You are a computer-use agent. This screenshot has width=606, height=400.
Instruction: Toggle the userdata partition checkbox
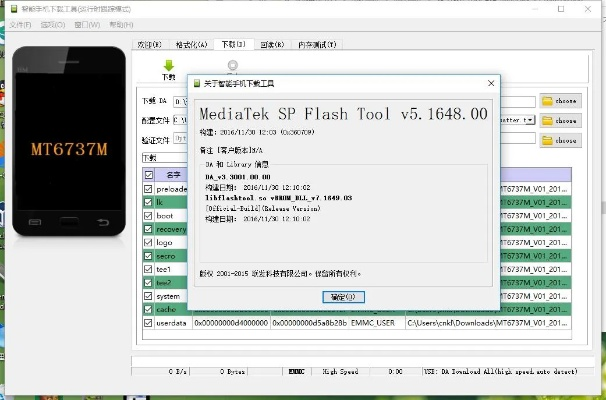tap(149, 323)
